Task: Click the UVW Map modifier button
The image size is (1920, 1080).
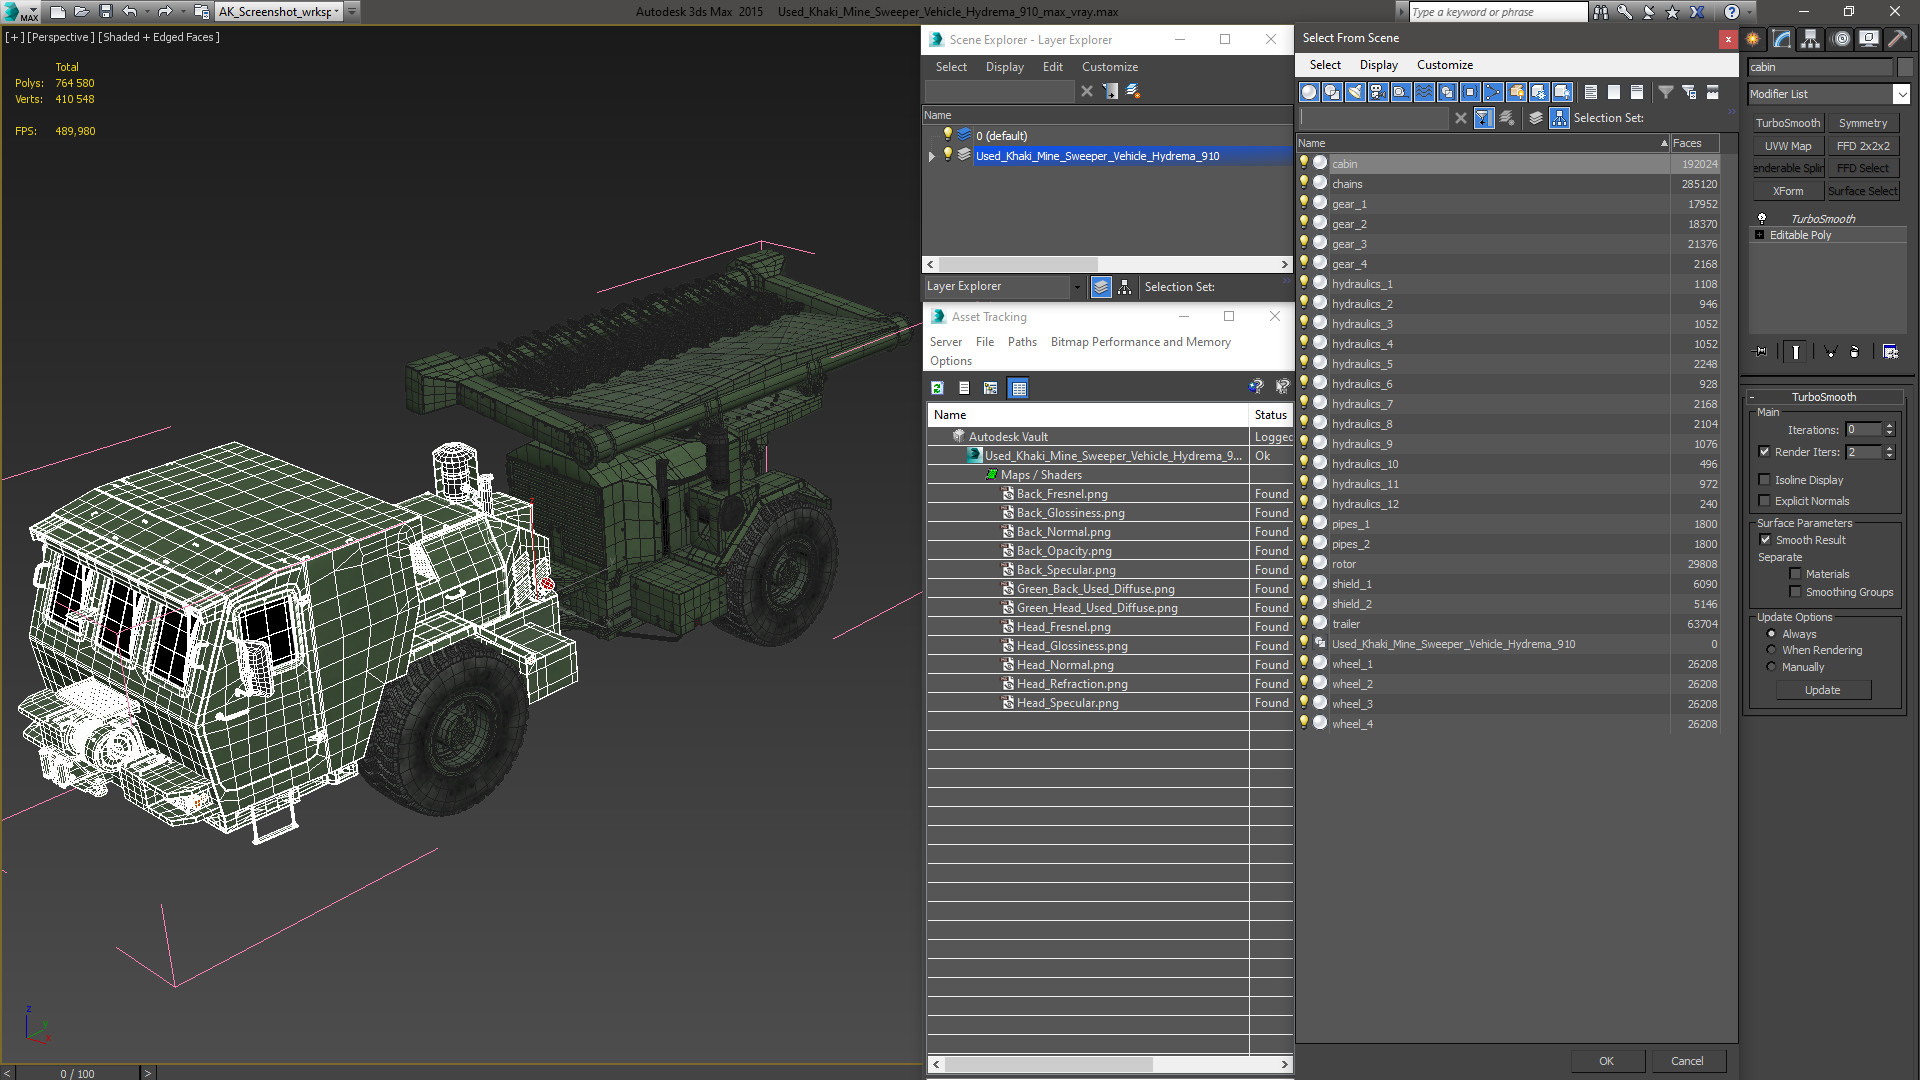Action: click(1788, 146)
